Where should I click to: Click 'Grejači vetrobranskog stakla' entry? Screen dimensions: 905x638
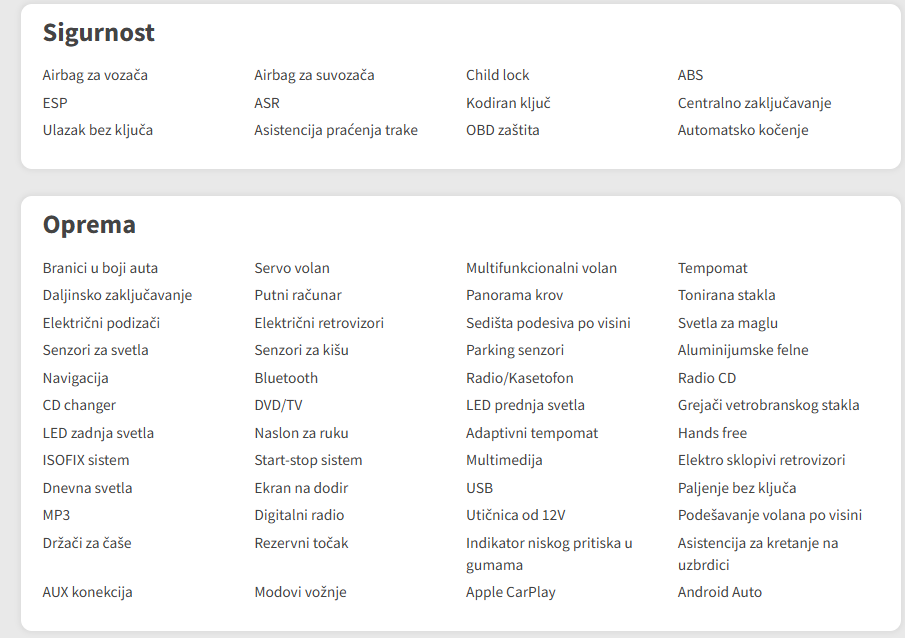[x=769, y=405]
